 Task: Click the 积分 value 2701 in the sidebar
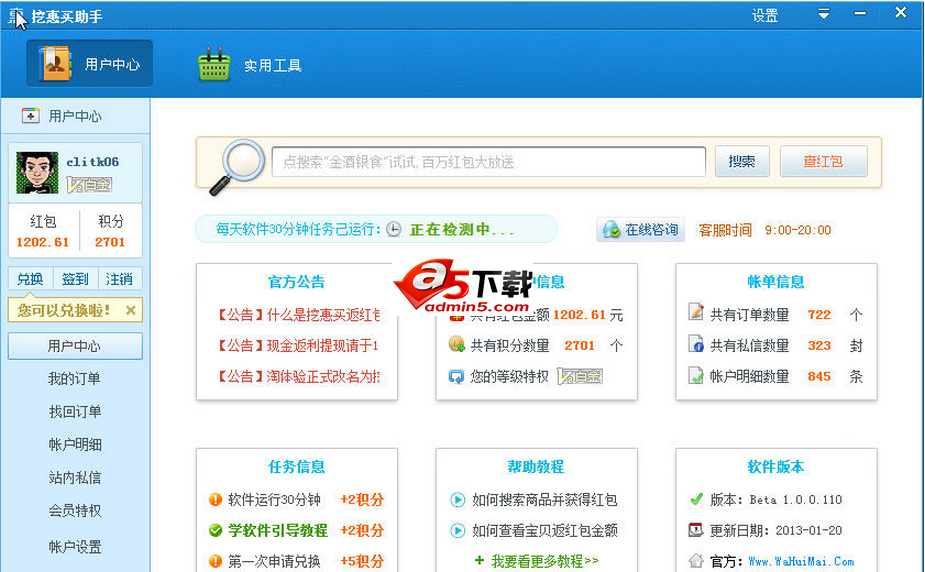(110, 242)
